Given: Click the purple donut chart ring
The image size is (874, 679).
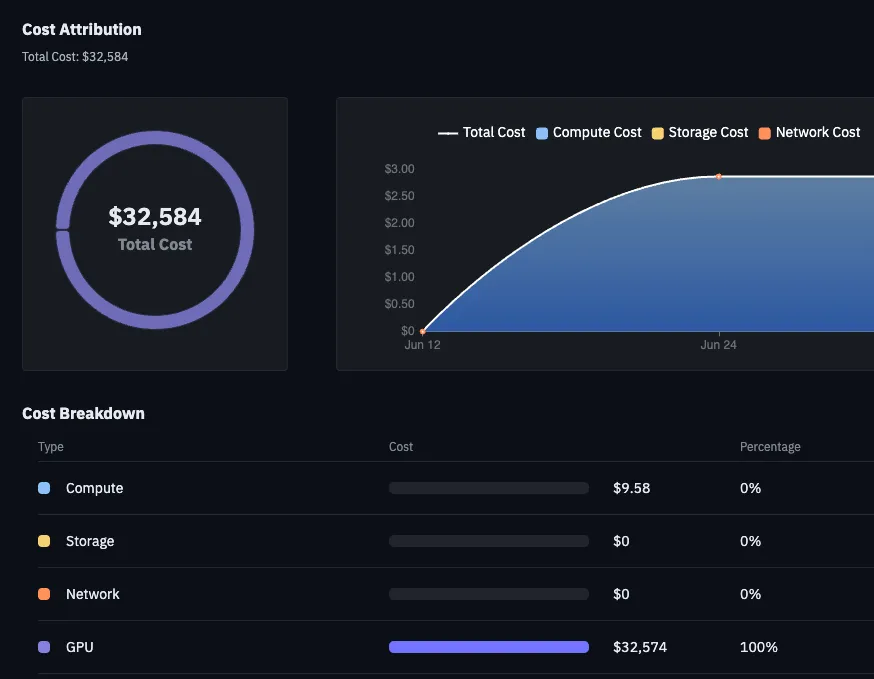Looking at the screenshot, I should [155, 138].
